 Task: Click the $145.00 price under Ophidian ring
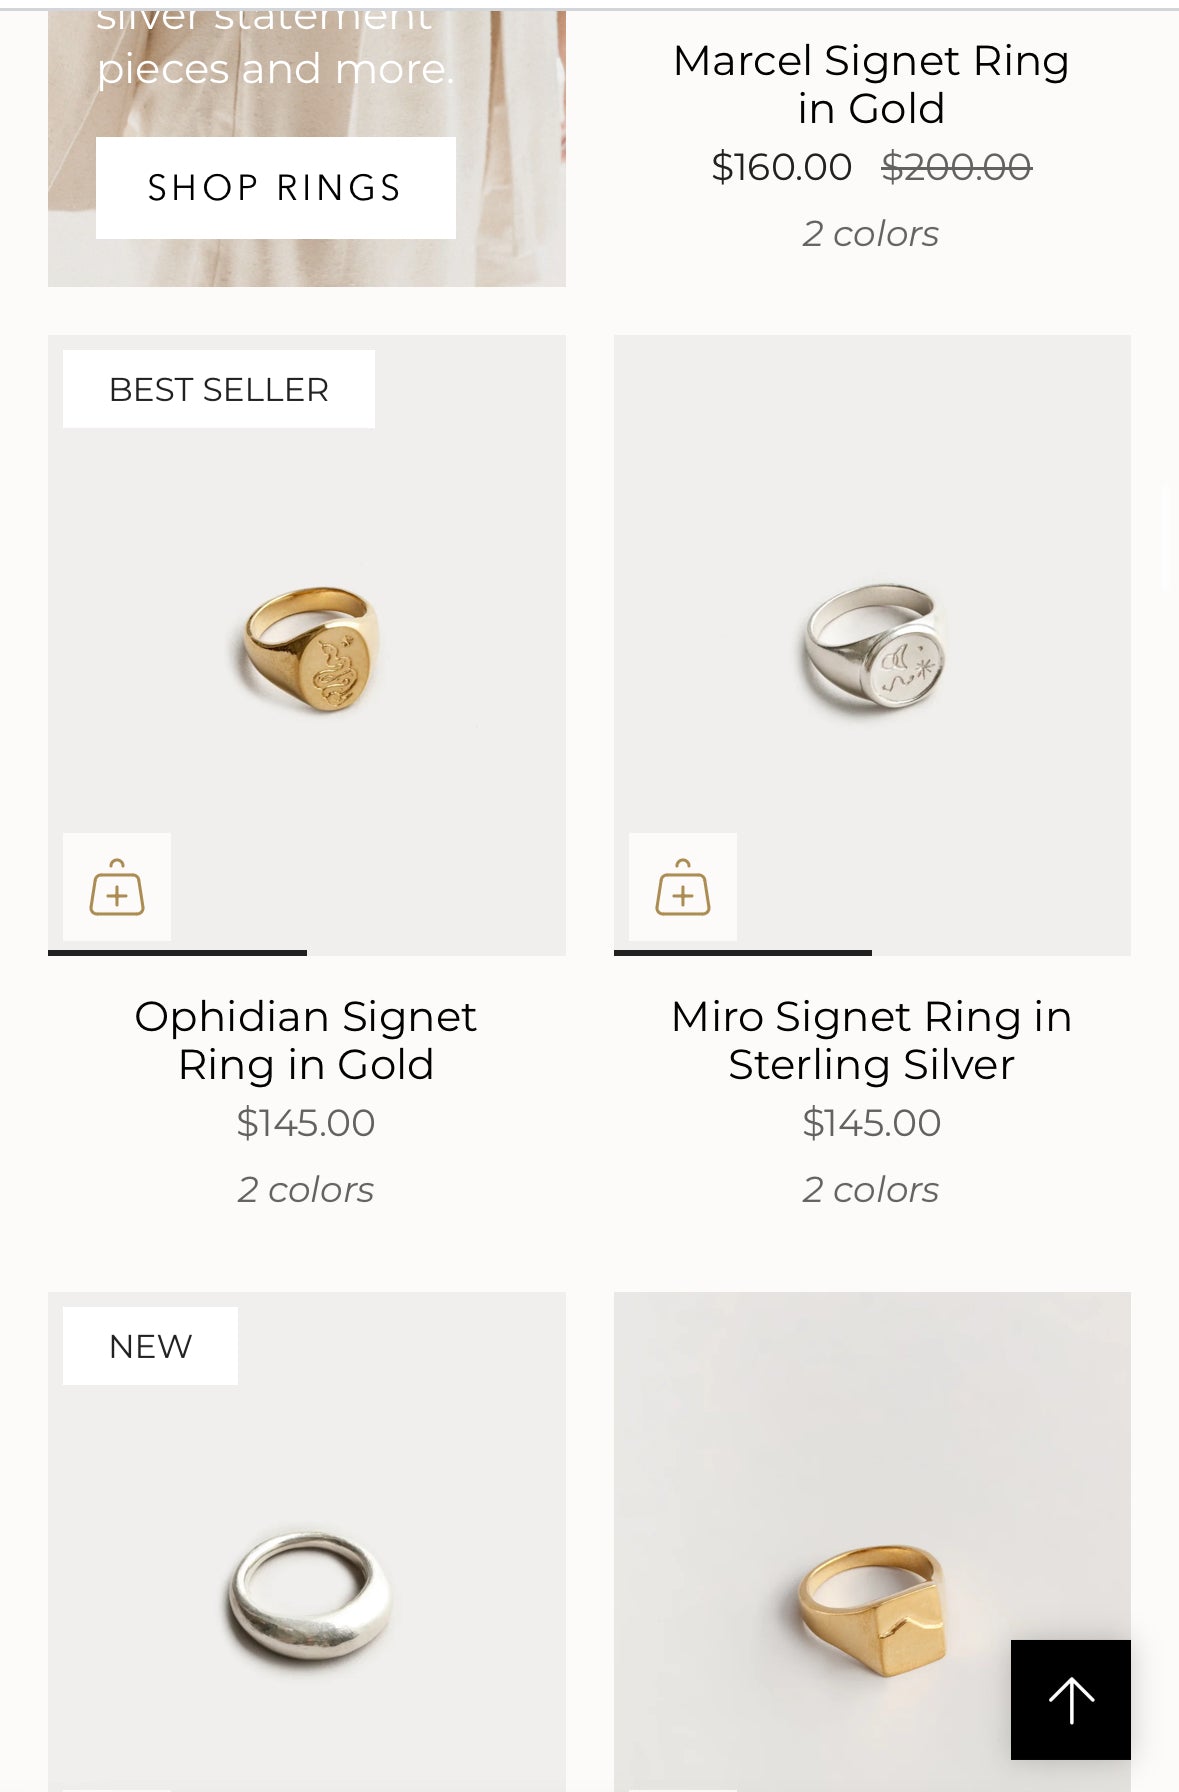click(306, 1123)
